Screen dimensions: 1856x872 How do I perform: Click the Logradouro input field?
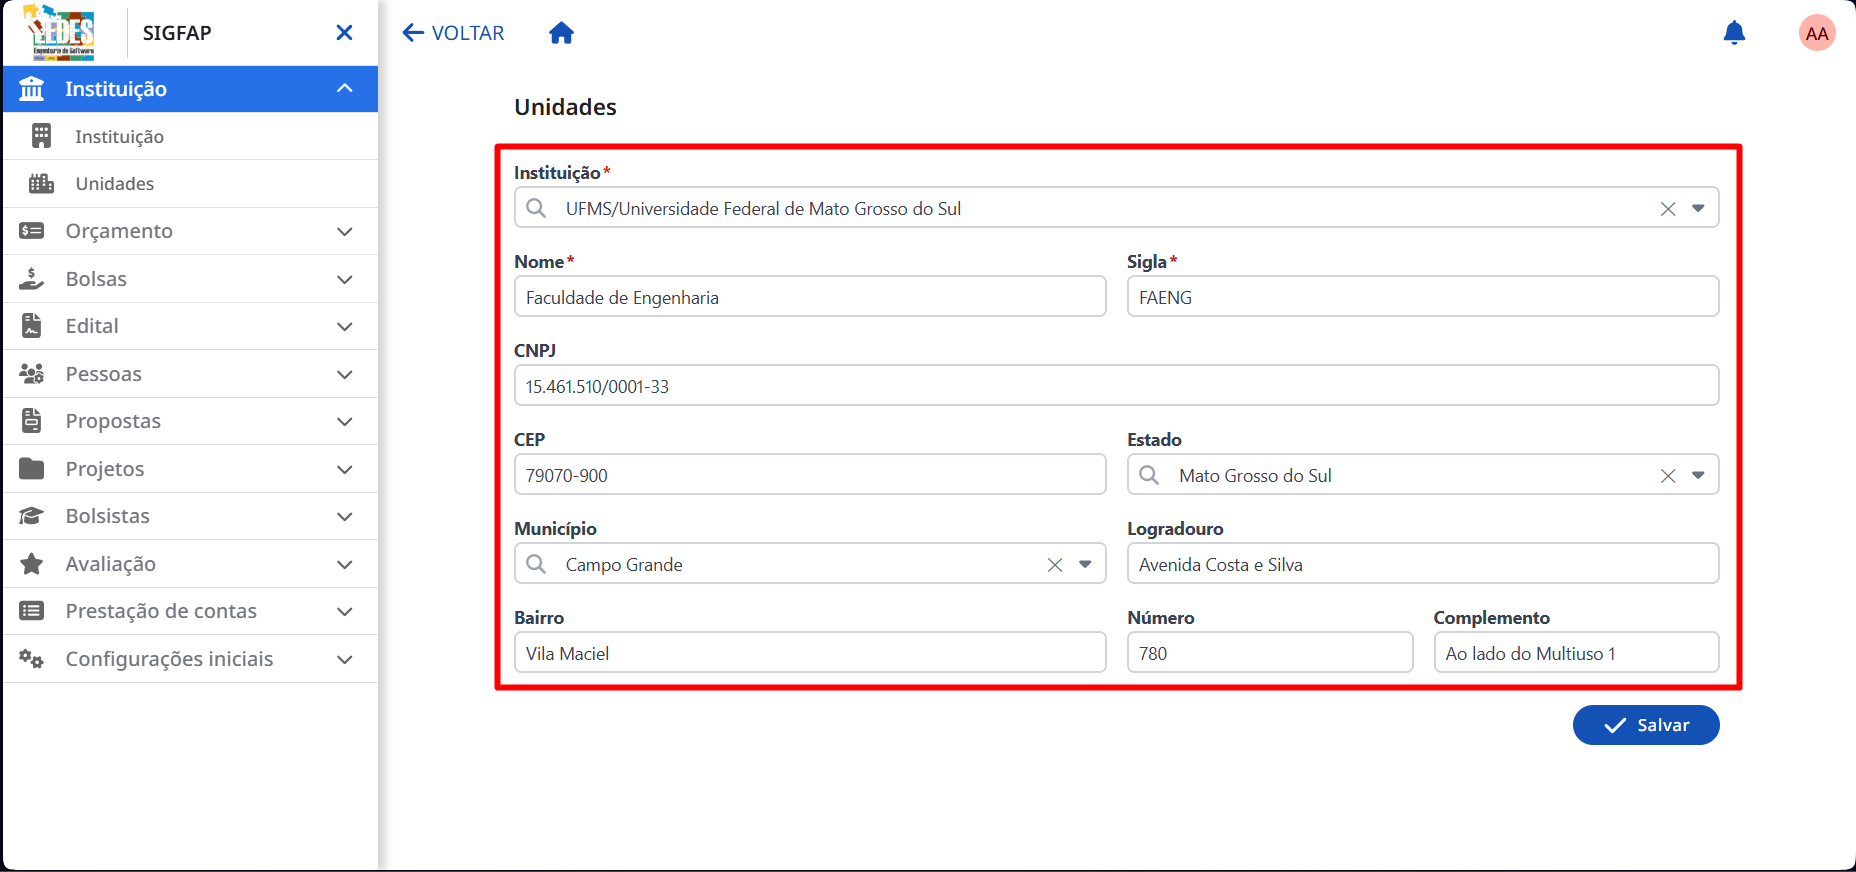1423,564
